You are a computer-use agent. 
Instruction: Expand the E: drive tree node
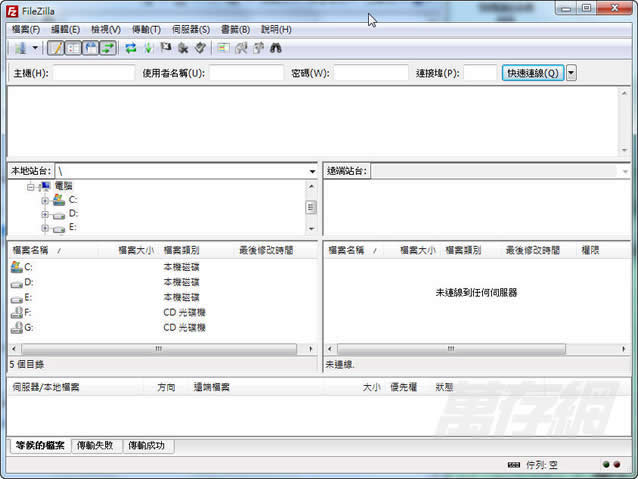coord(45,228)
